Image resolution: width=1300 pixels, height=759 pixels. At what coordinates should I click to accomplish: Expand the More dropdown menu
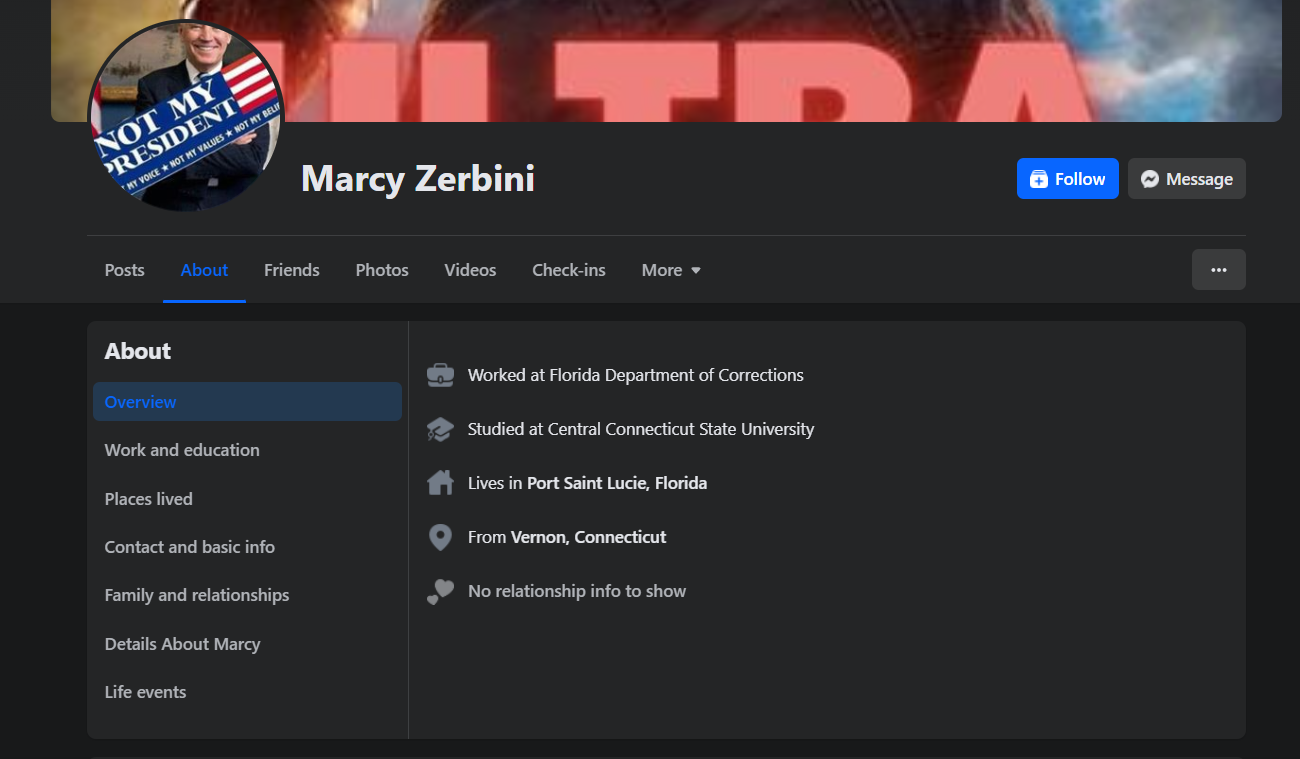coord(671,270)
